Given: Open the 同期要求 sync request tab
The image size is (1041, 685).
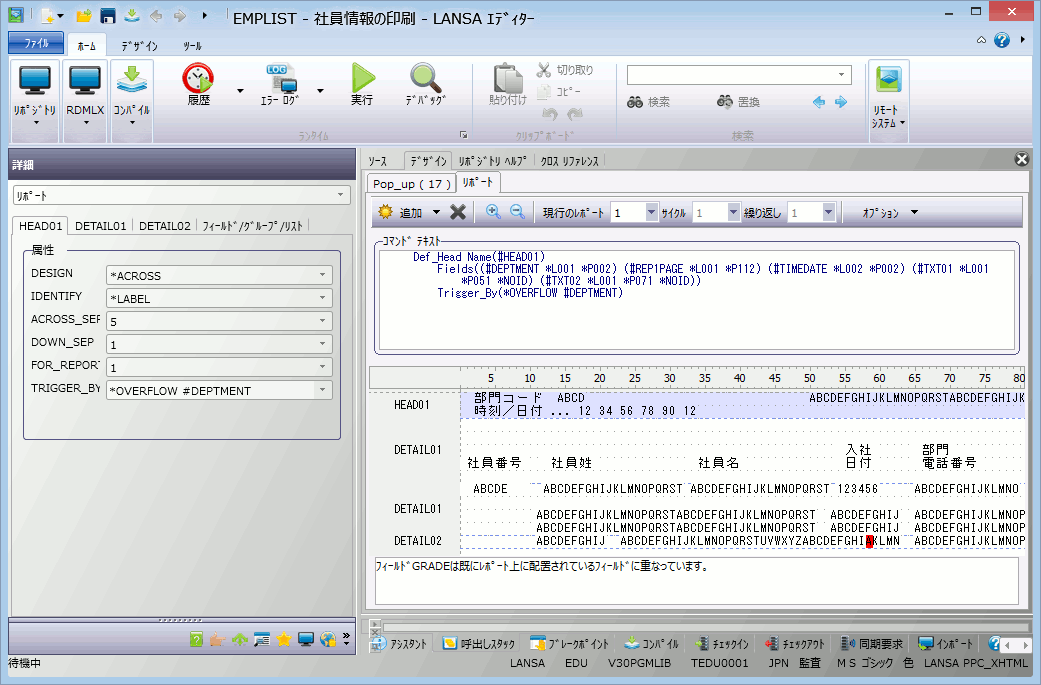Looking at the screenshot, I should click(872, 644).
